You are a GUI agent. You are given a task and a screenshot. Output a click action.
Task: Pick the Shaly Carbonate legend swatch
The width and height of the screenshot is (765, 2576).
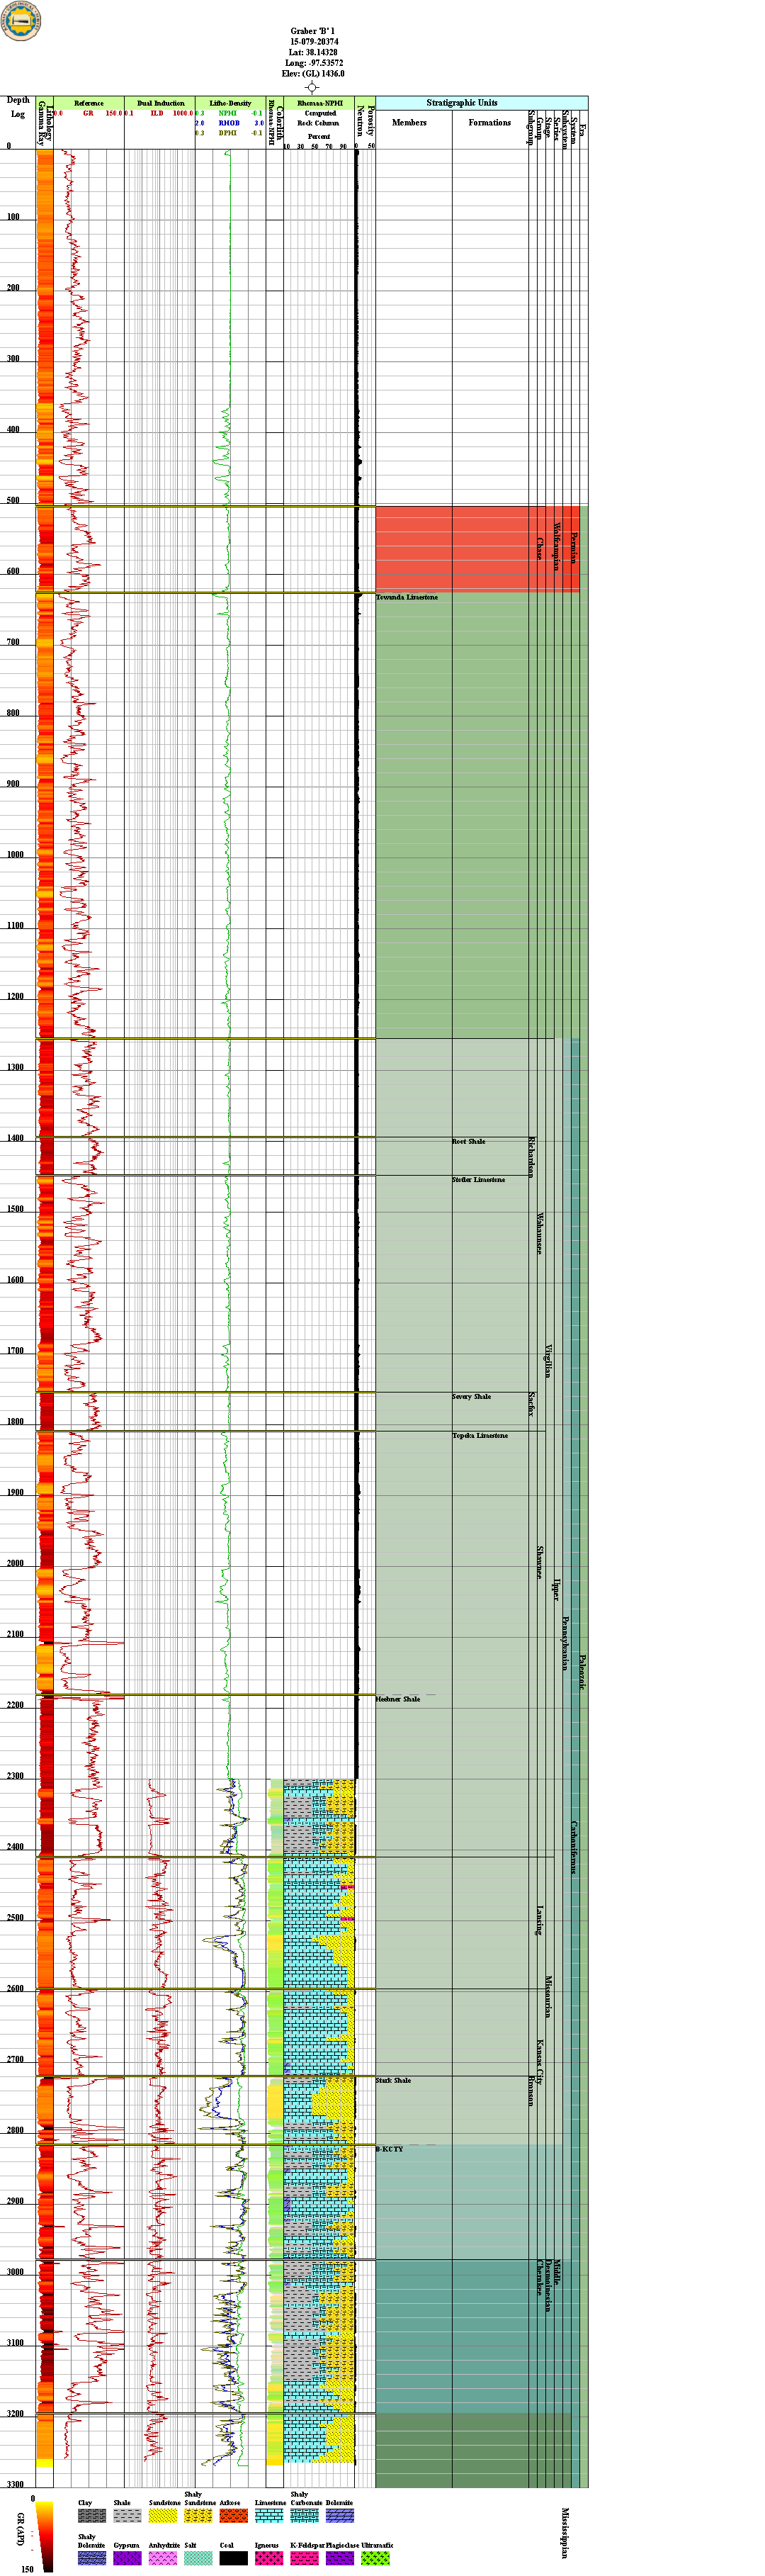[304, 2515]
